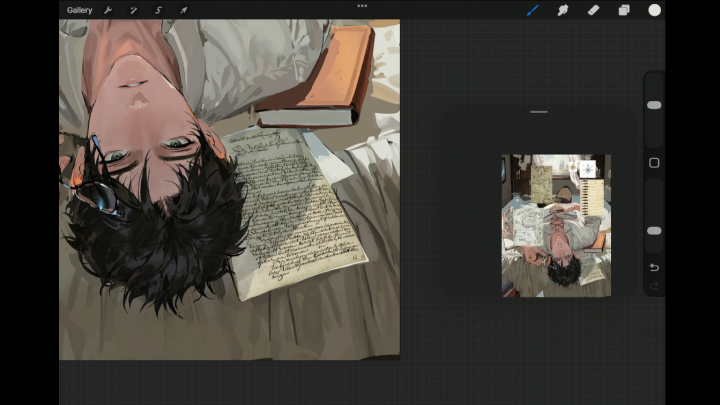Redo the last action
The height and width of the screenshot is (405, 720).
[654, 286]
